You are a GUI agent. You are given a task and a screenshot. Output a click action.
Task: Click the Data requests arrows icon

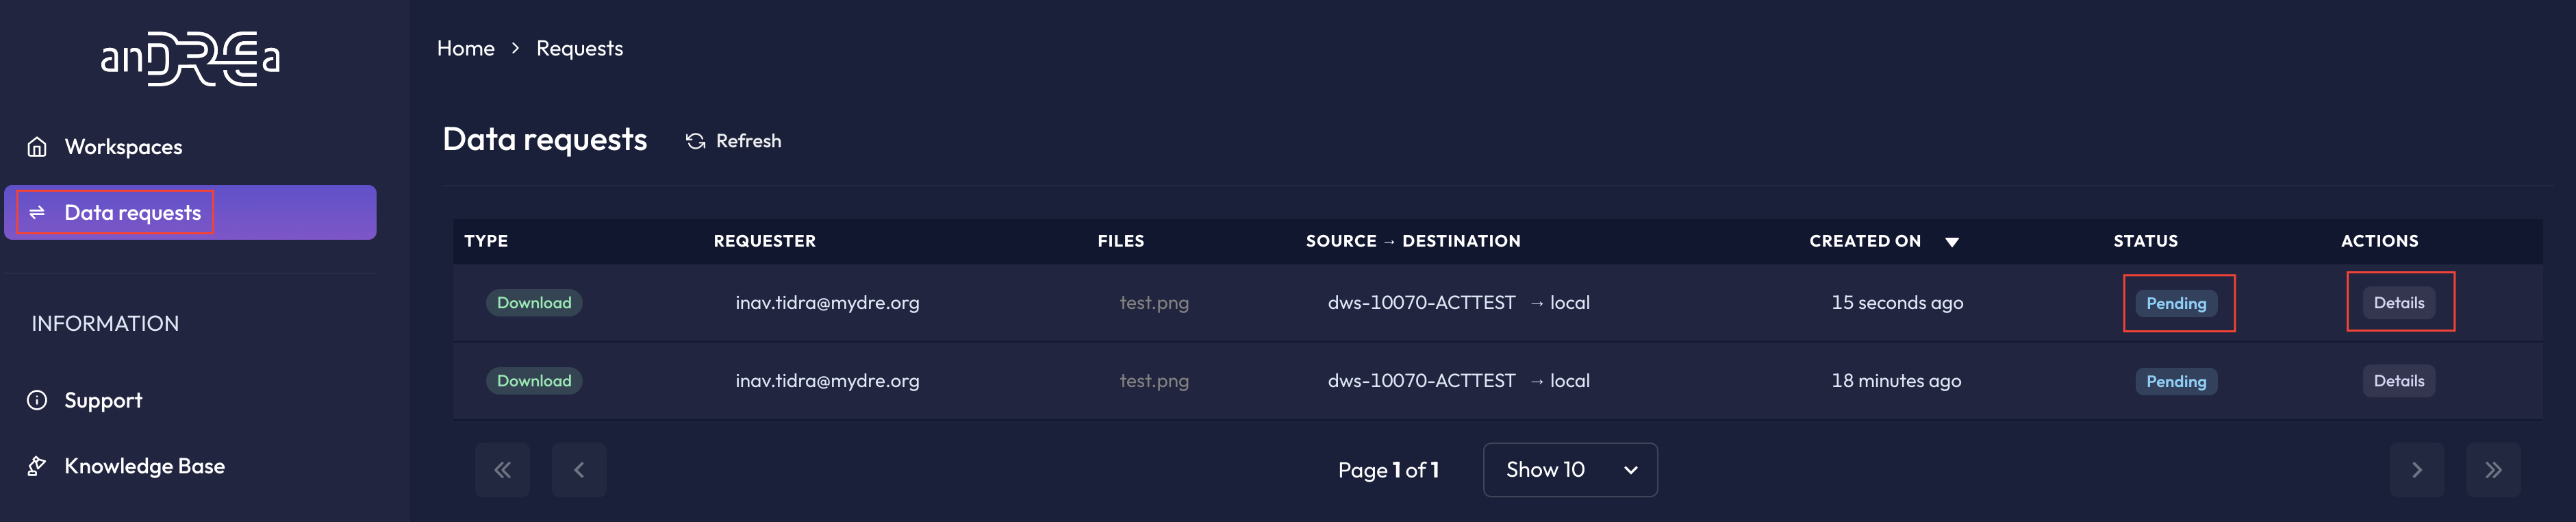pyautogui.click(x=37, y=213)
